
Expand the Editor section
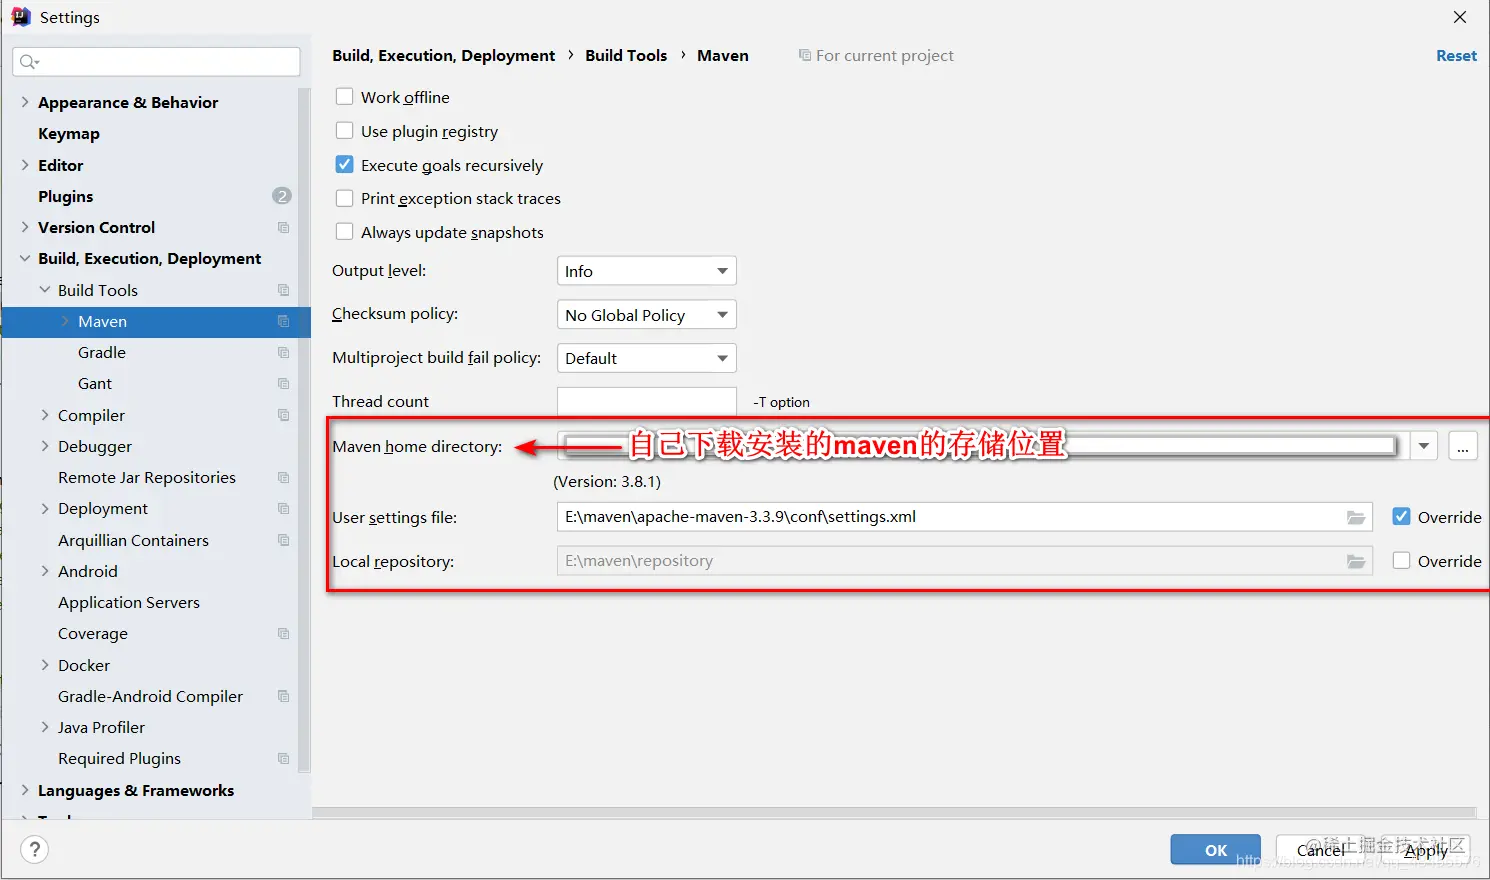(25, 165)
